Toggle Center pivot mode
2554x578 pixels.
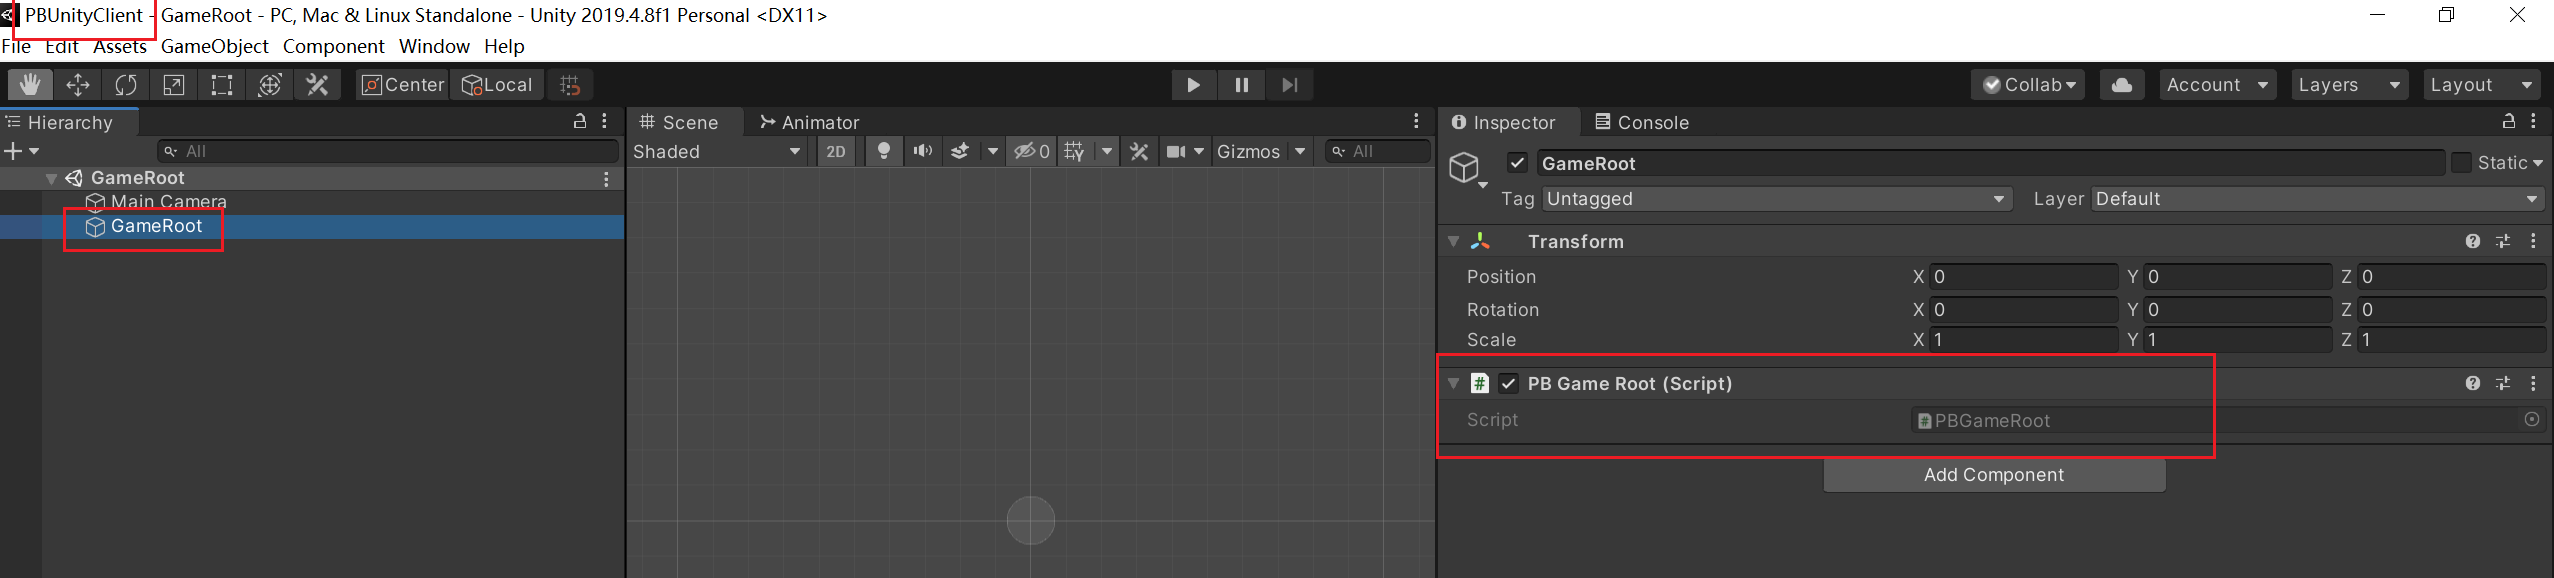coord(403,85)
